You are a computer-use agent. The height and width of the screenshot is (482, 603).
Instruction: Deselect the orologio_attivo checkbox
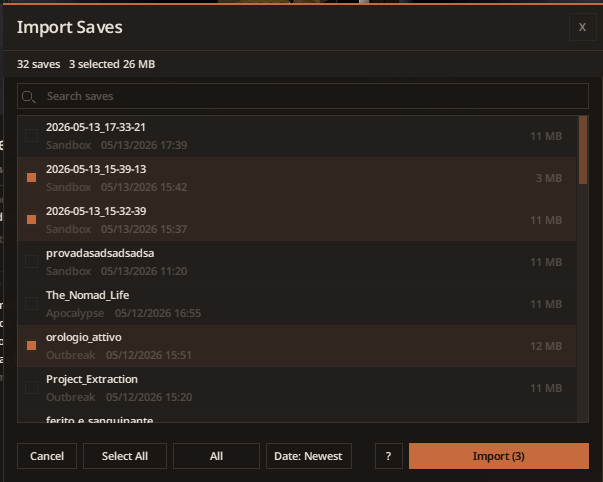[32, 345]
